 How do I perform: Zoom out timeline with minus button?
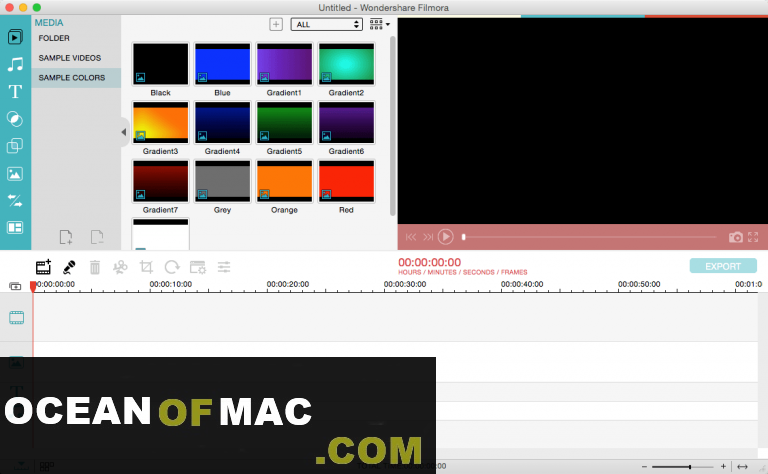(x=644, y=467)
